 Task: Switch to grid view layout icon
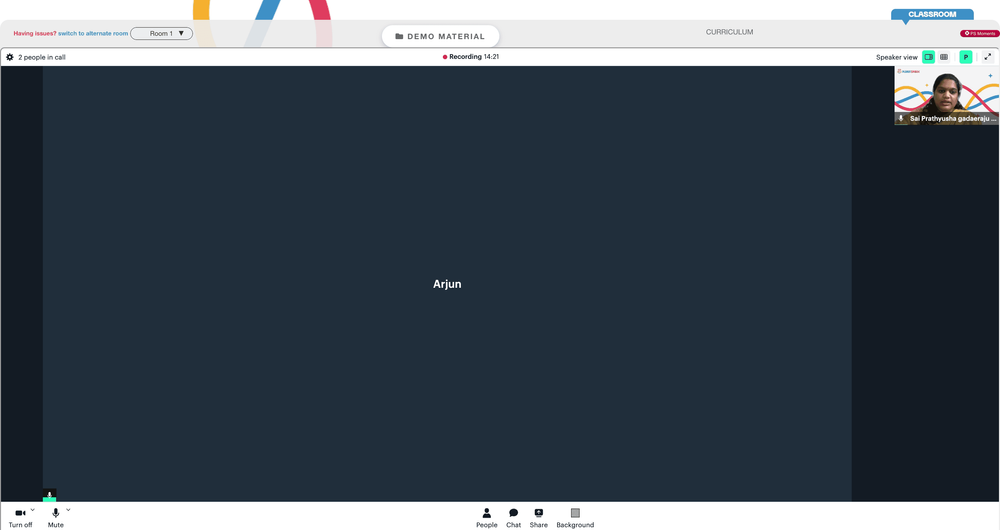click(x=944, y=57)
